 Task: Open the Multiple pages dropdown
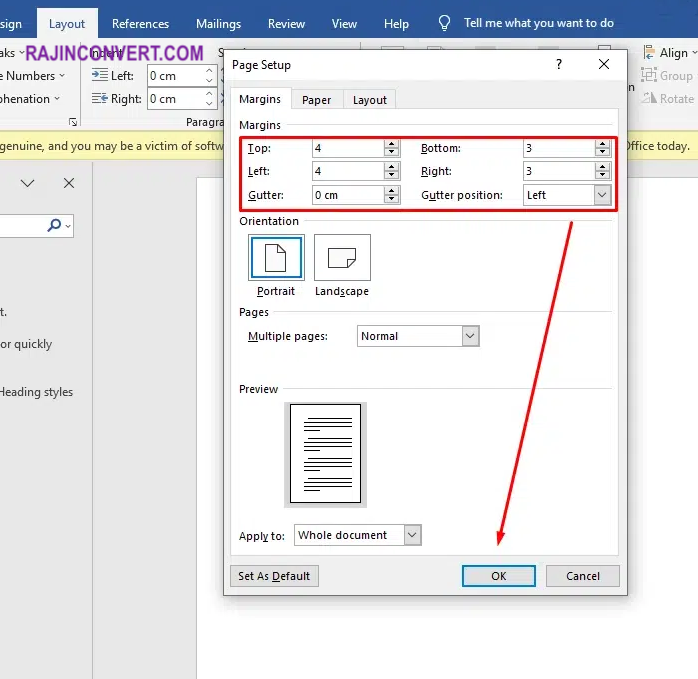(470, 336)
